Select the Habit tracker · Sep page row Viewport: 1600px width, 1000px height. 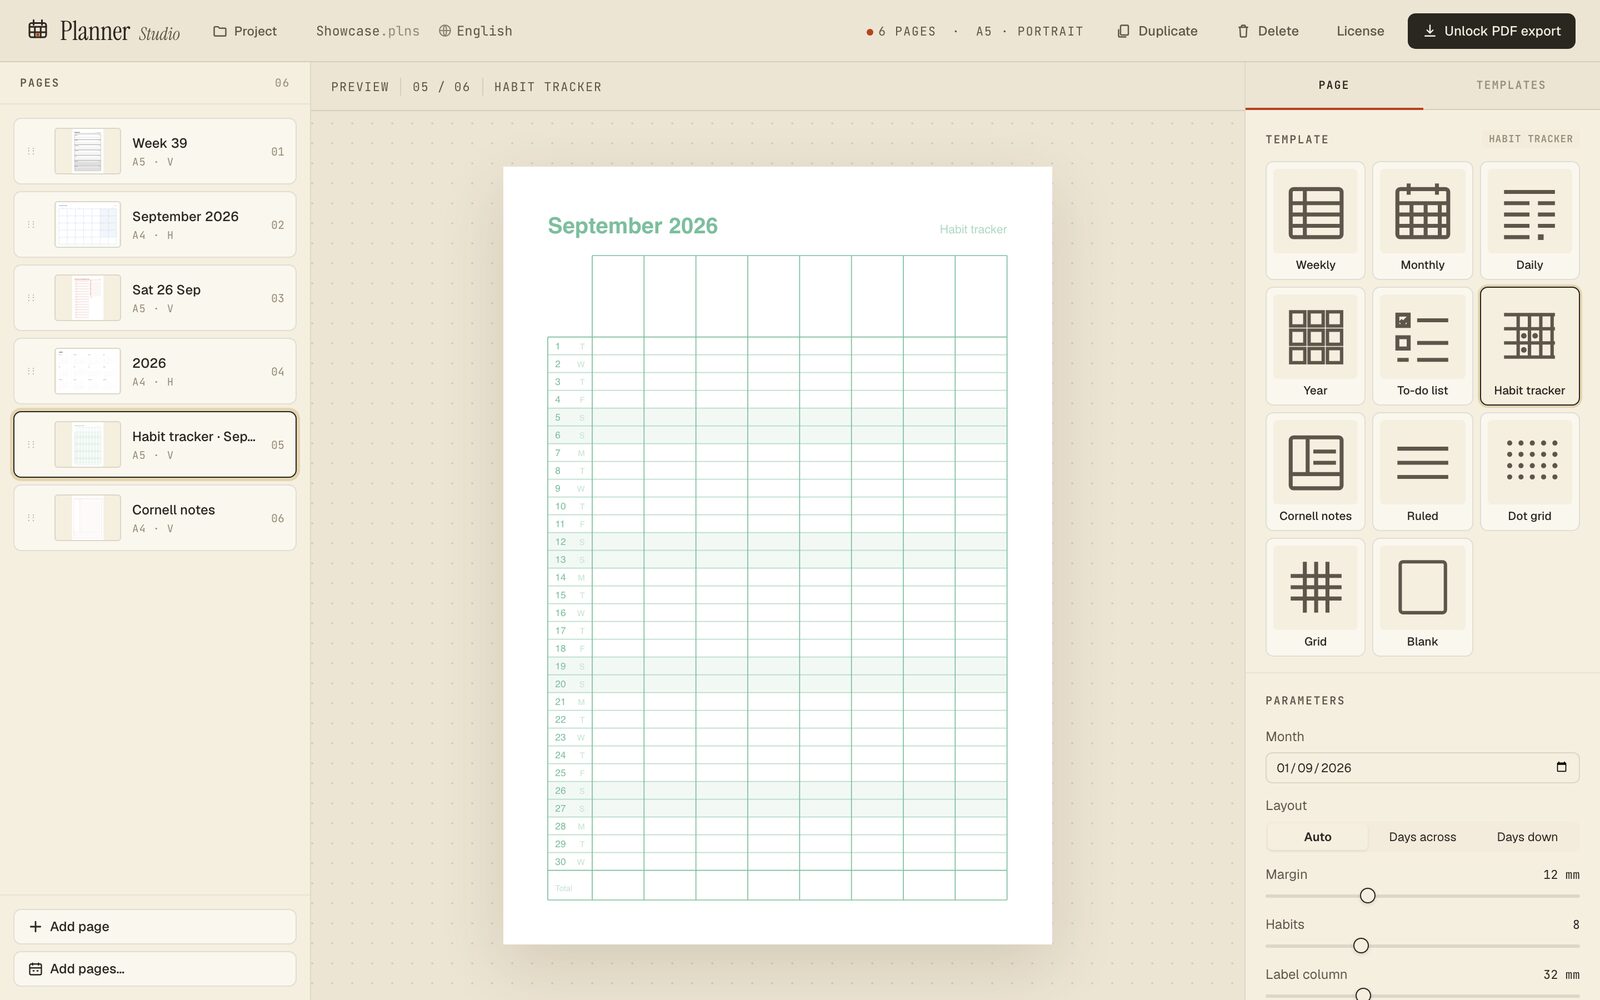pos(155,444)
